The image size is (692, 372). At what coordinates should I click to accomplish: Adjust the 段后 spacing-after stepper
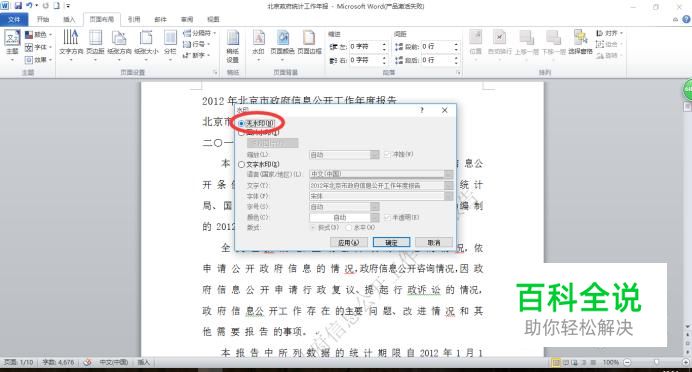pyautogui.click(x=456, y=60)
